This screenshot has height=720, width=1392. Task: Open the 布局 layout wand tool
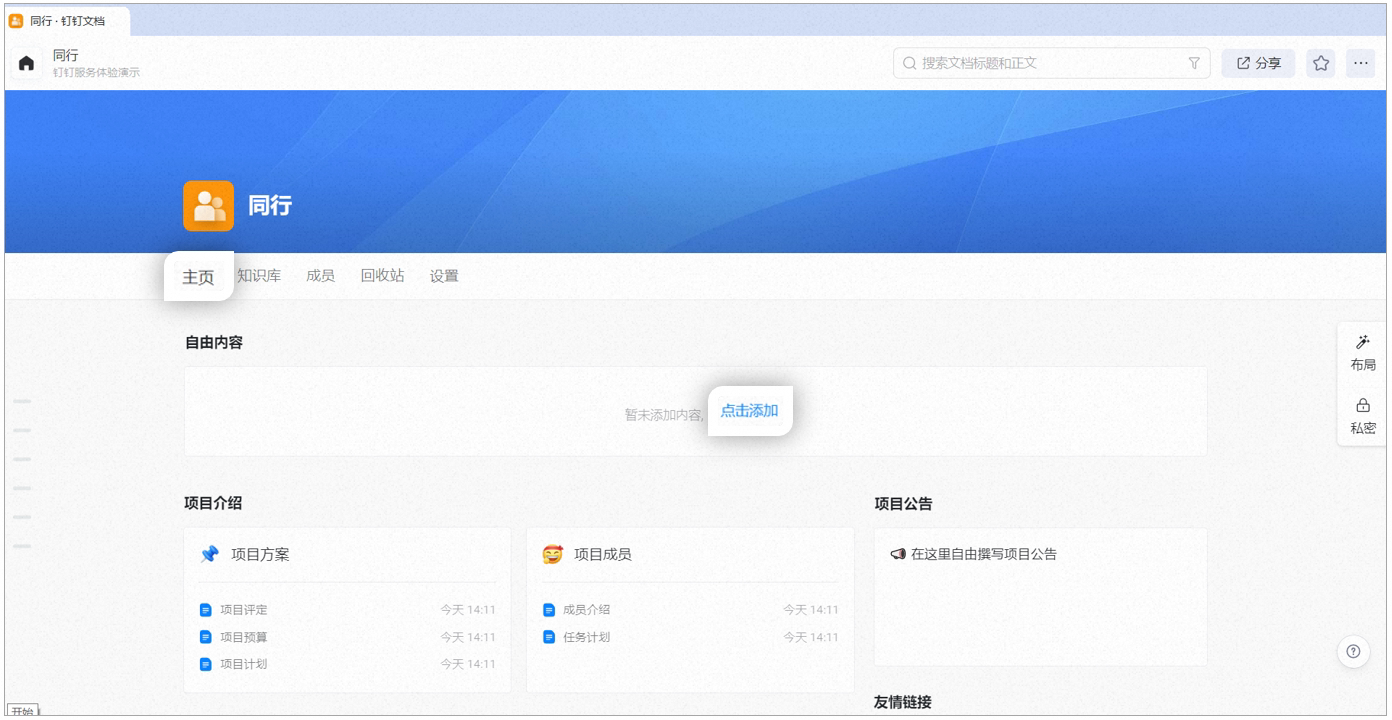pos(1363,352)
